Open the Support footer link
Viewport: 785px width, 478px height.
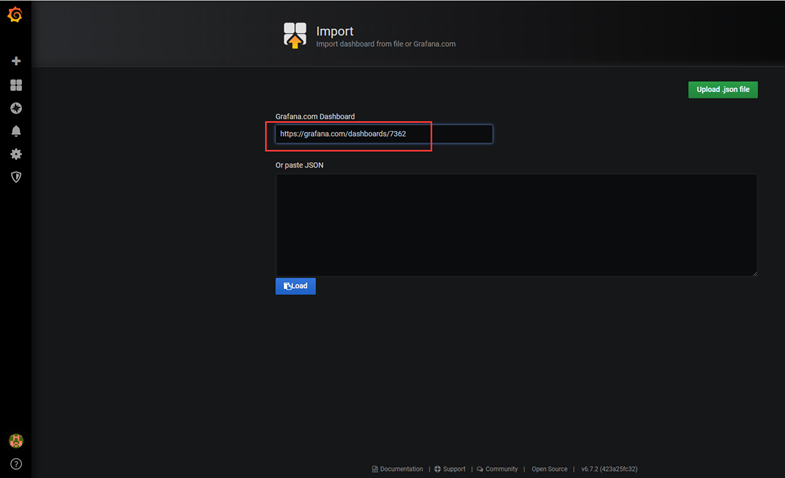[450, 469]
